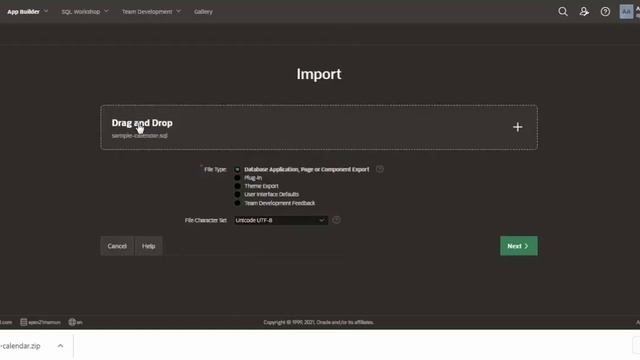The height and width of the screenshot is (360, 640).
Task: Click the language globe icon in the footer
Action: tap(72, 322)
